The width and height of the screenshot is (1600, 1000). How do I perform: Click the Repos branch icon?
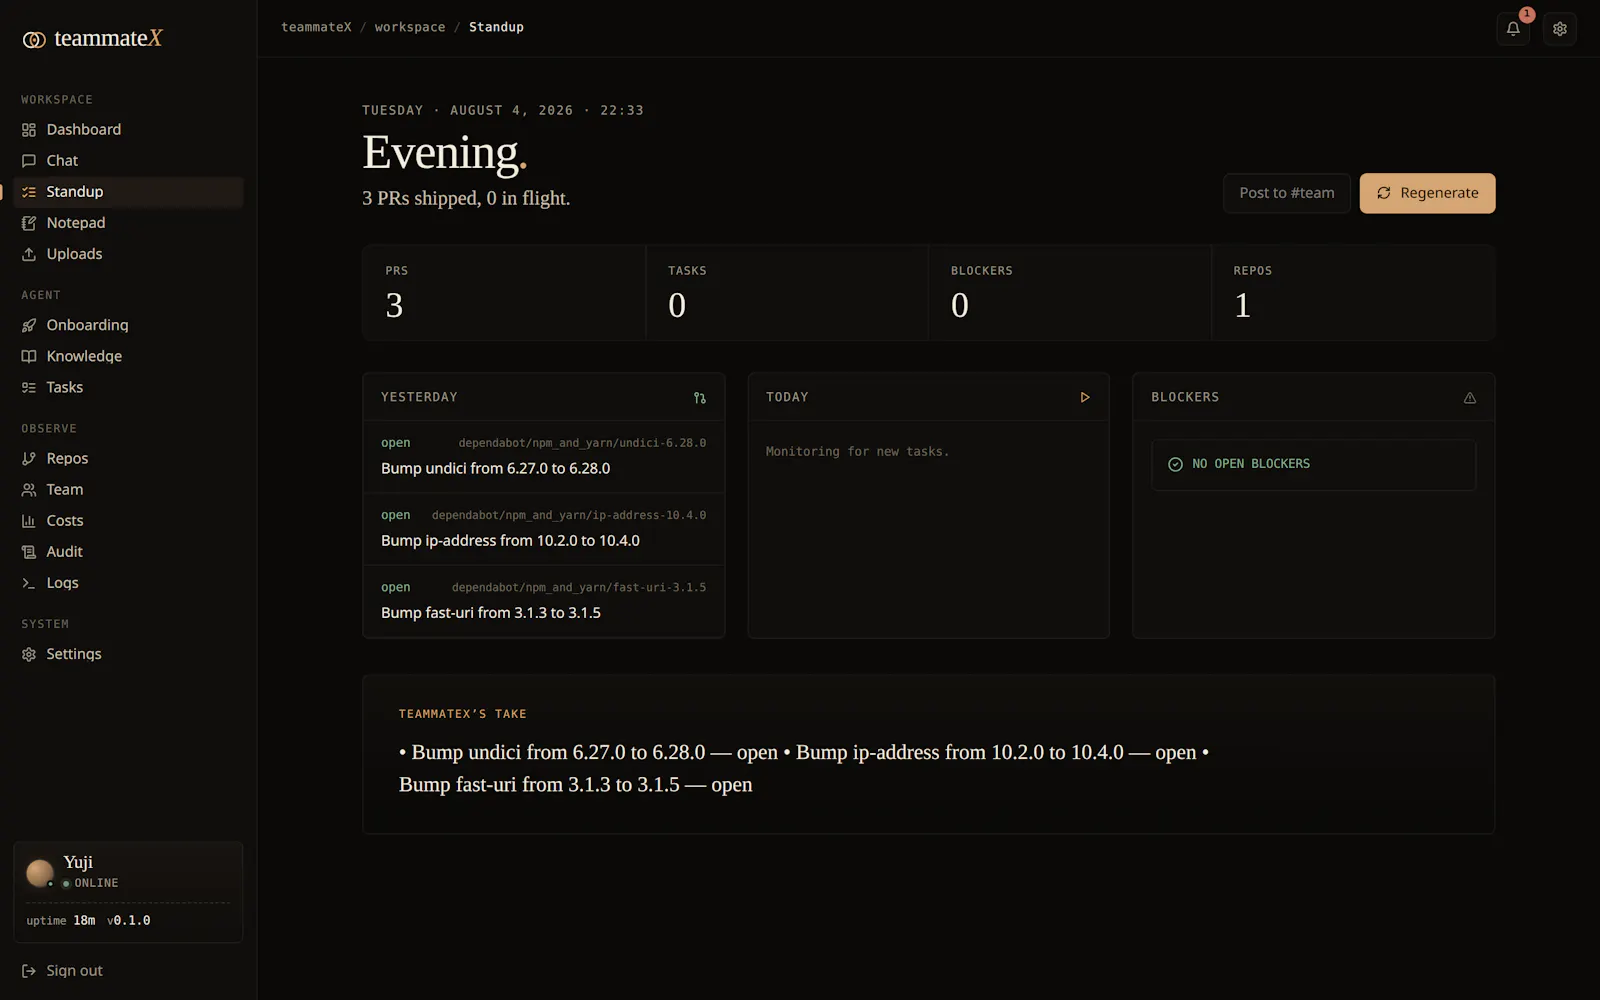point(29,458)
